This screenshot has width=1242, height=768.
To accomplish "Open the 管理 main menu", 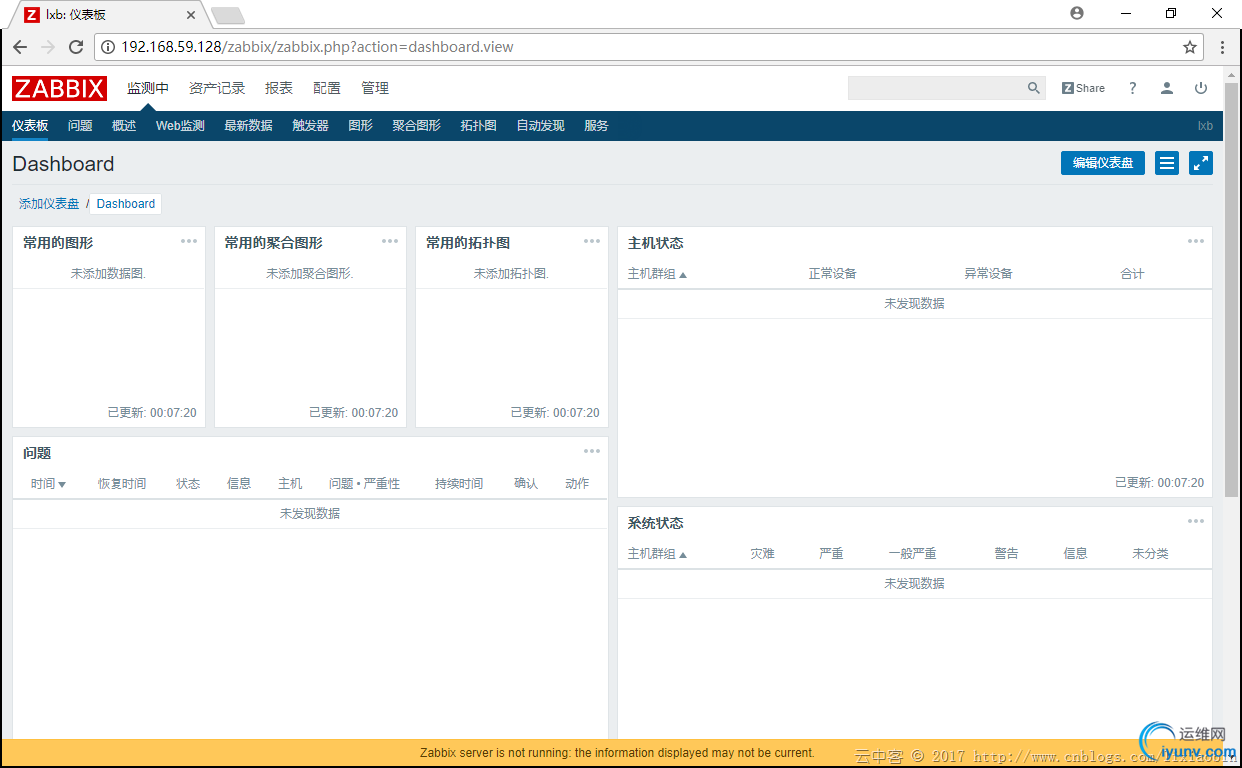I will pyautogui.click(x=375, y=88).
